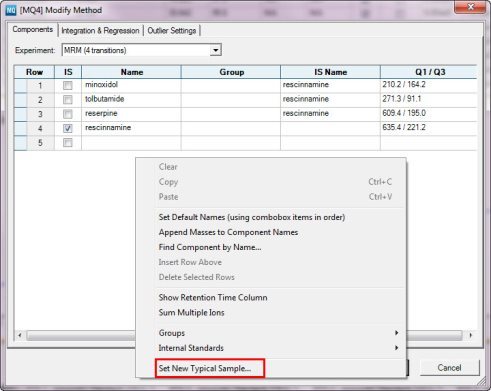Check the IS box for minoxidol
Screen dimensions: 491x391
[x=68, y=85]
